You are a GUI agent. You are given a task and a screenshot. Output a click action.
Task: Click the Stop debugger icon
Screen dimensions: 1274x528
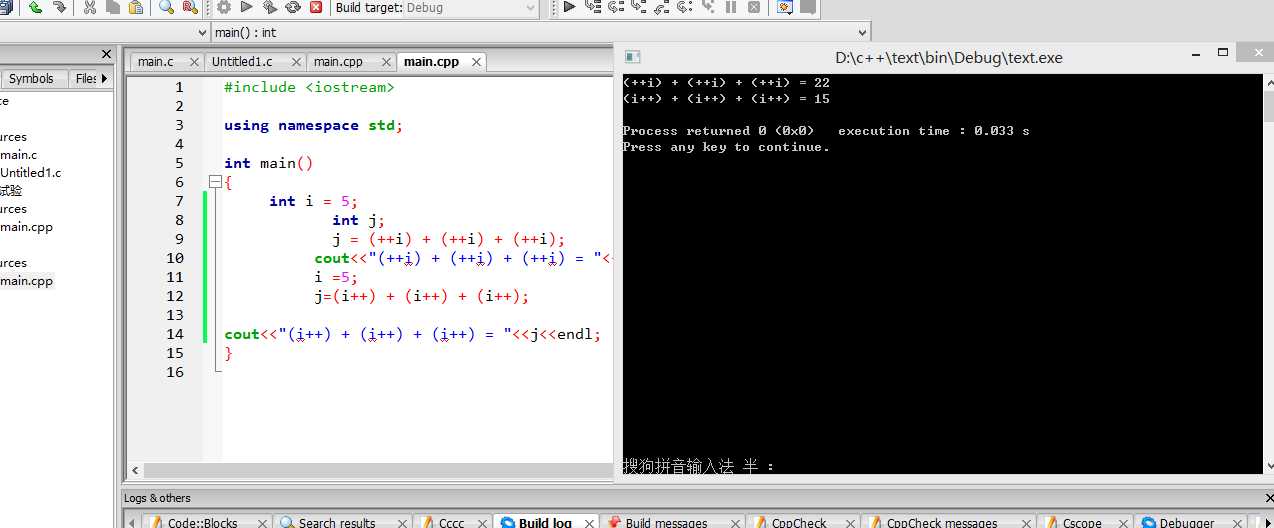[x=754, y=7]
